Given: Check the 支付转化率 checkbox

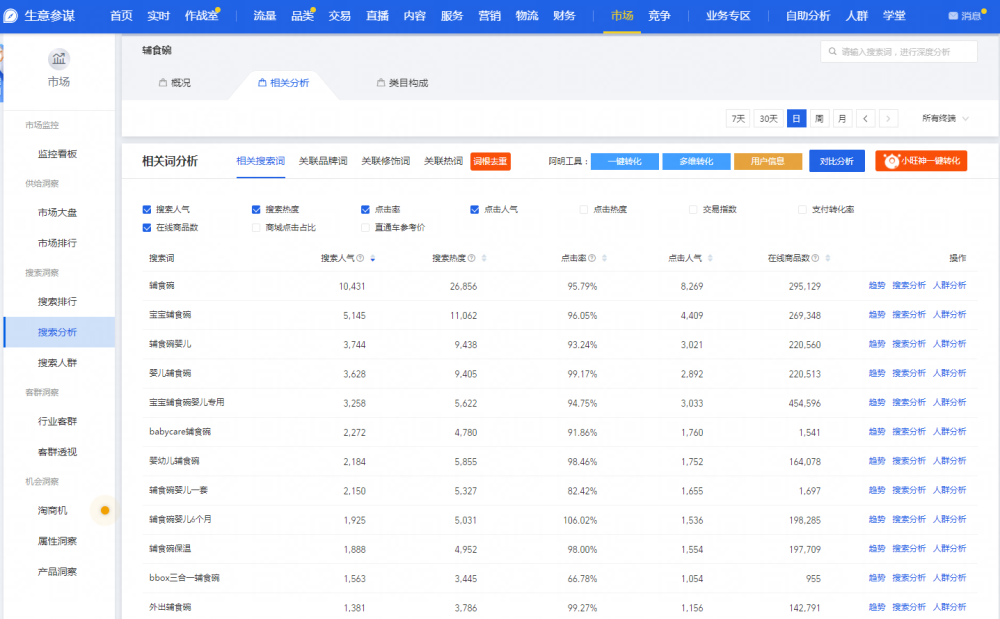Looking at the screenshot, I should click(x=802, y=210).
